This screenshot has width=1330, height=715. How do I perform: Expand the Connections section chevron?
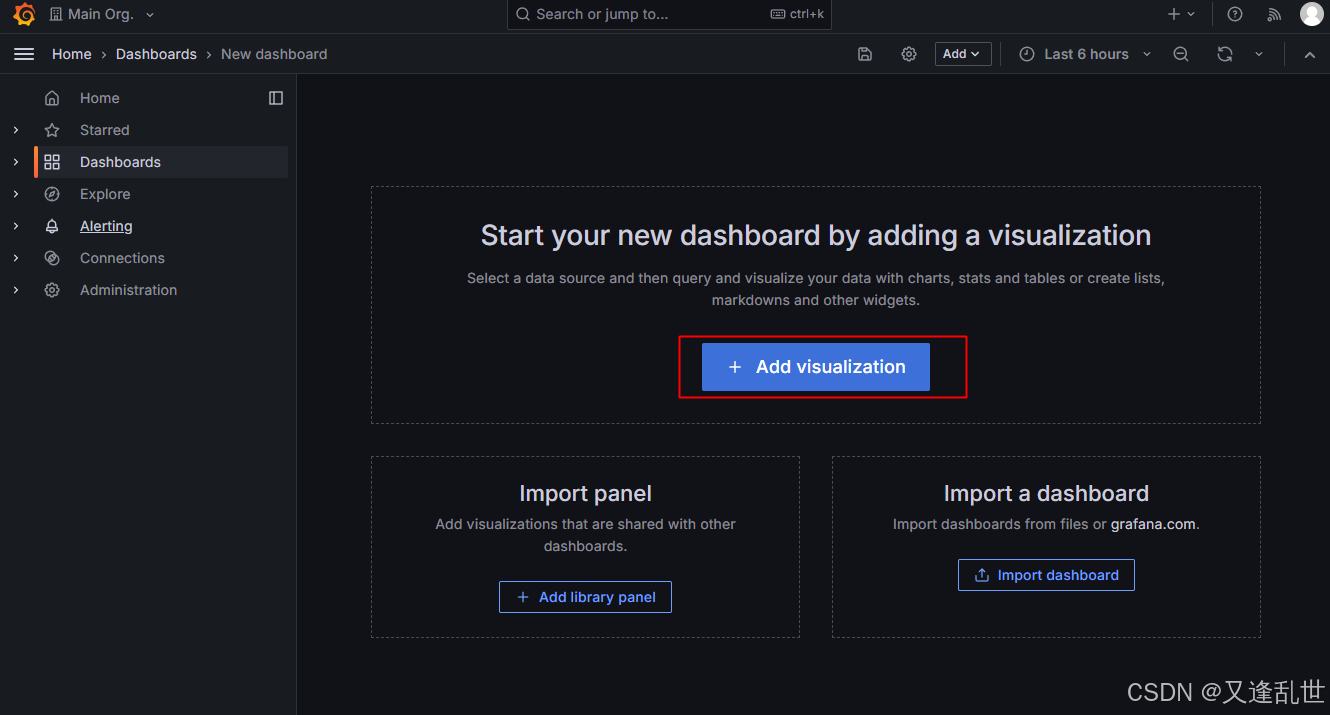tap(16, 258)
